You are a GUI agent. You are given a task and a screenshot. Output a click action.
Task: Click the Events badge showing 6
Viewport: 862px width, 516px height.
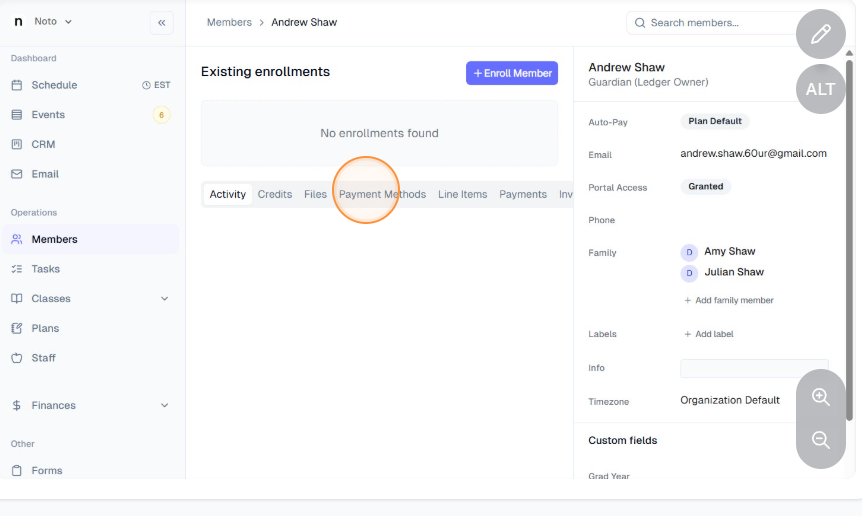pyautogui.click(x=161, y=115)
